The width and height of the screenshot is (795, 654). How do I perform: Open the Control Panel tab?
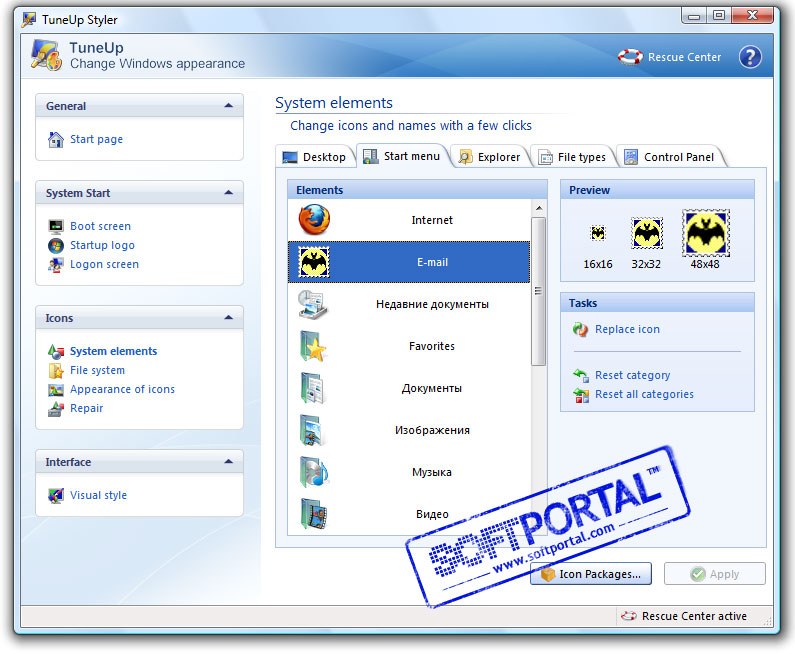(x=669, y=157)
